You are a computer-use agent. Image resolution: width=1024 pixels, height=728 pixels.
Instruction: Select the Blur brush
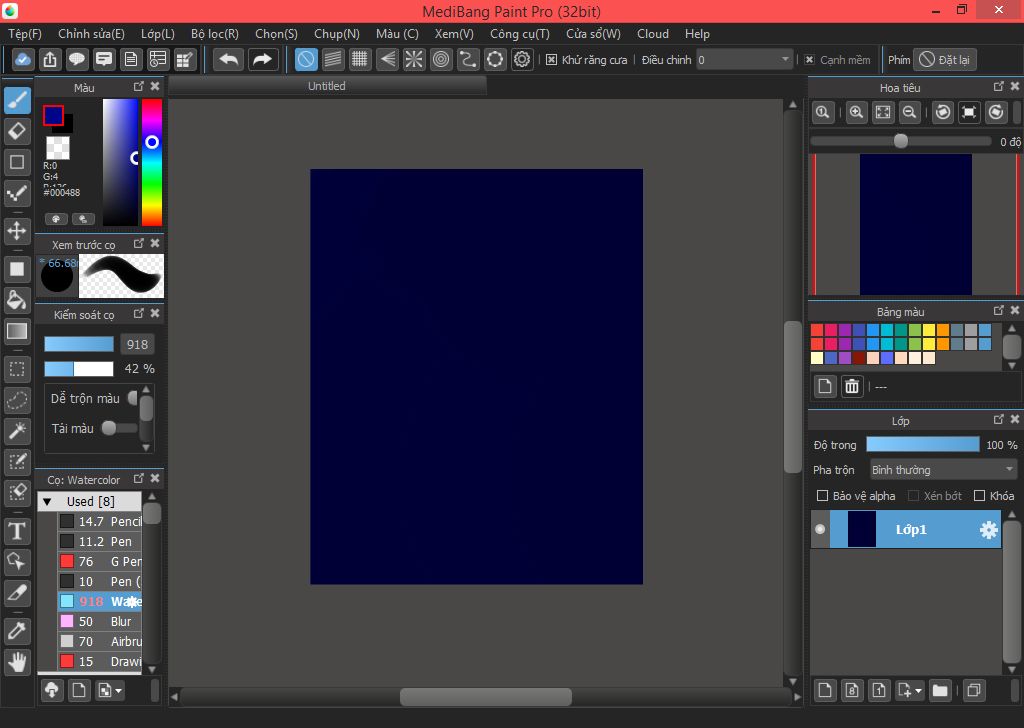pyautogui.click(x=100, y=621)
